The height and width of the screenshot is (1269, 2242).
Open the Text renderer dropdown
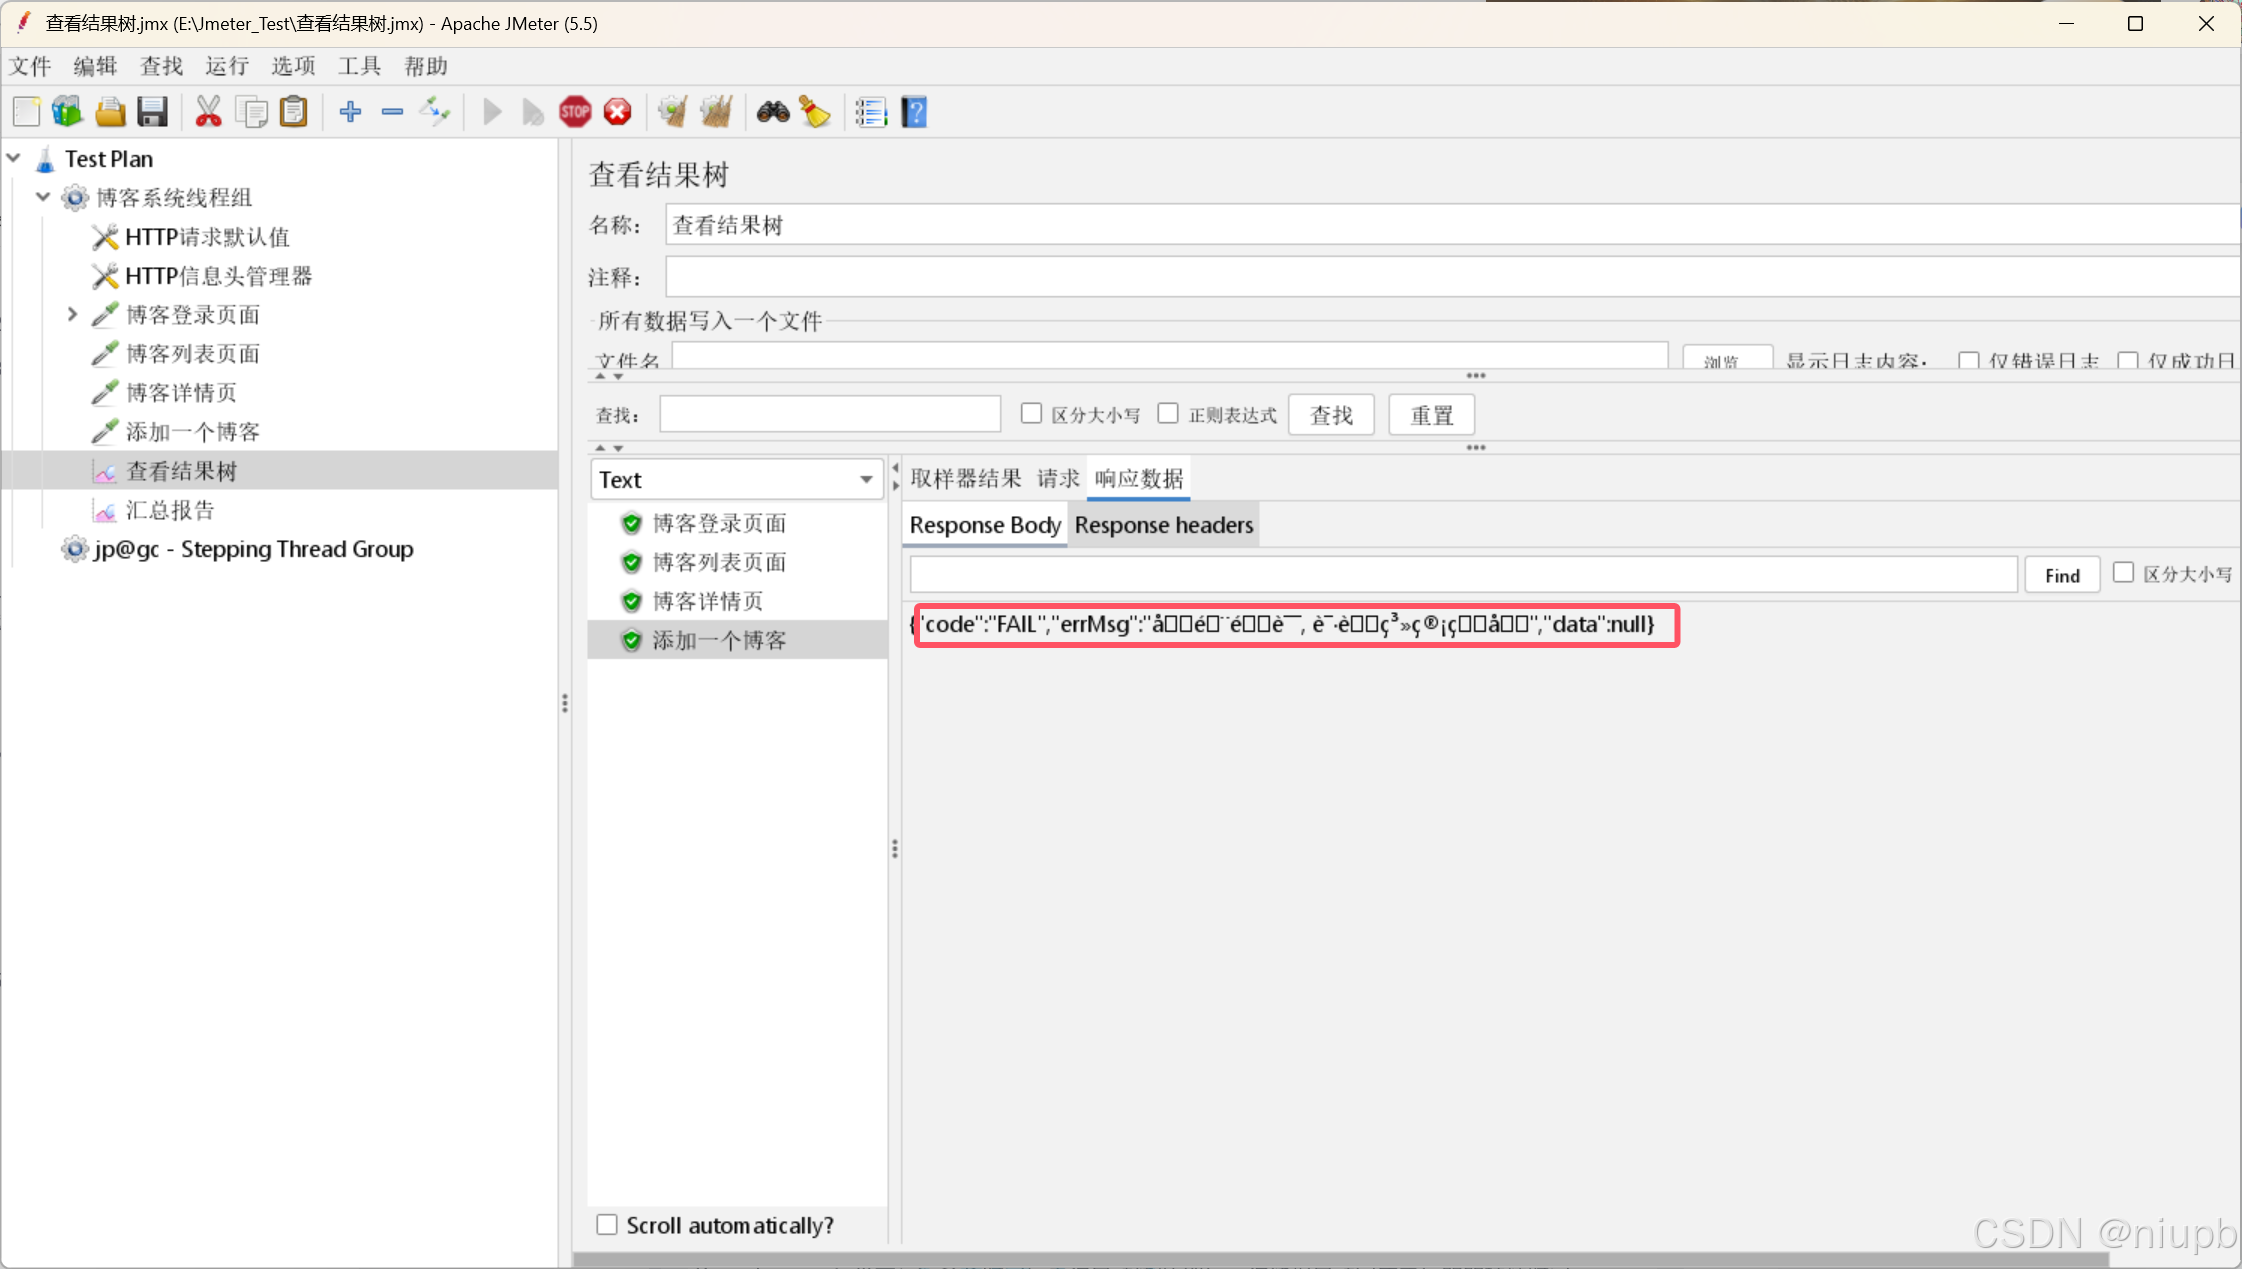pos(737,480)
